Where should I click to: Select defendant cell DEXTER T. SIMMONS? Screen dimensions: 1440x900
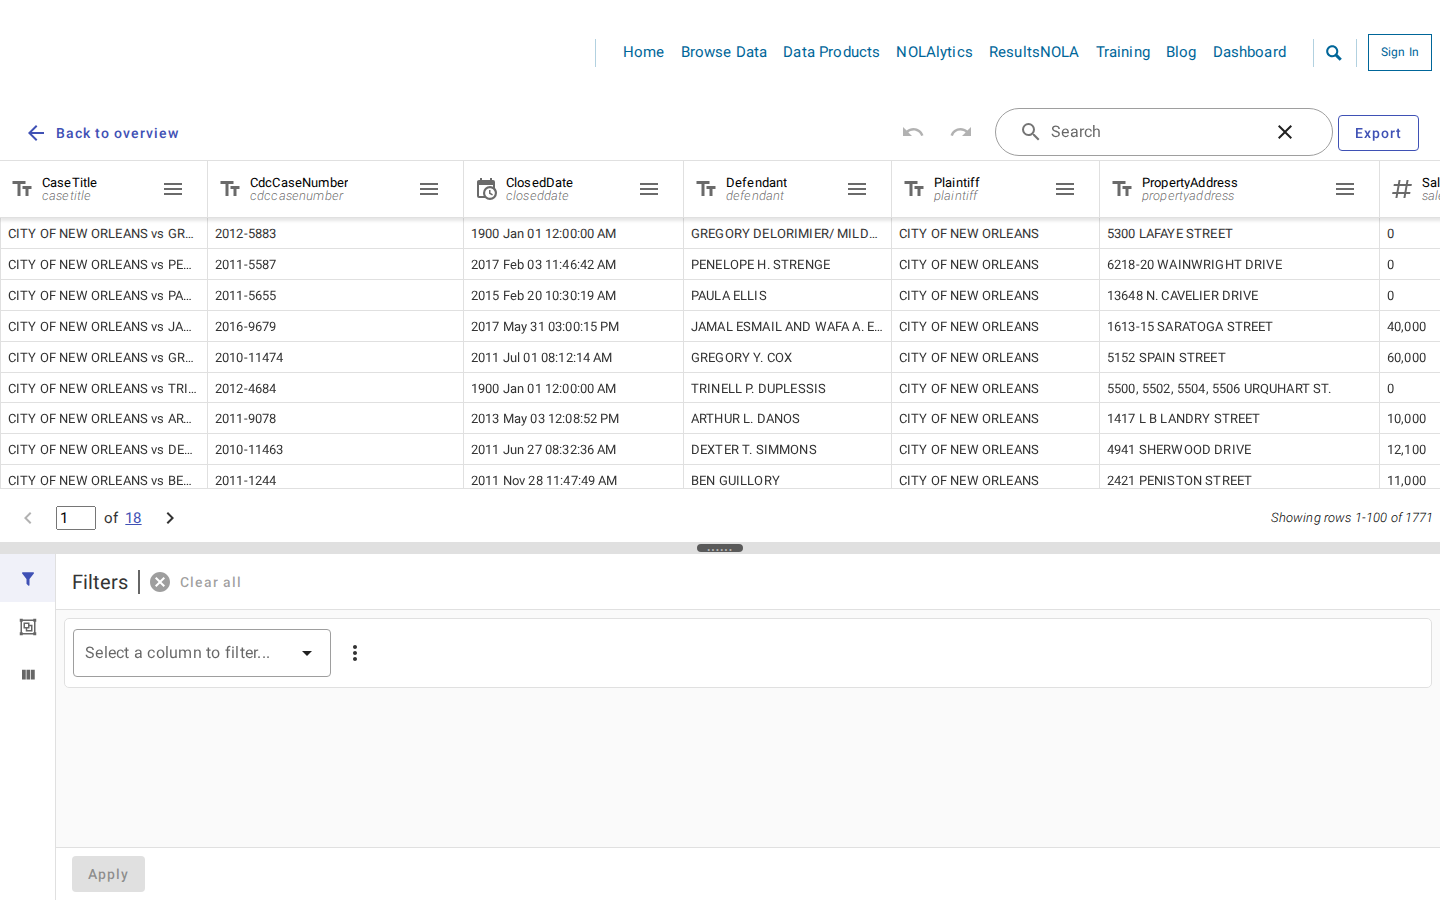(x=787, y=450)
